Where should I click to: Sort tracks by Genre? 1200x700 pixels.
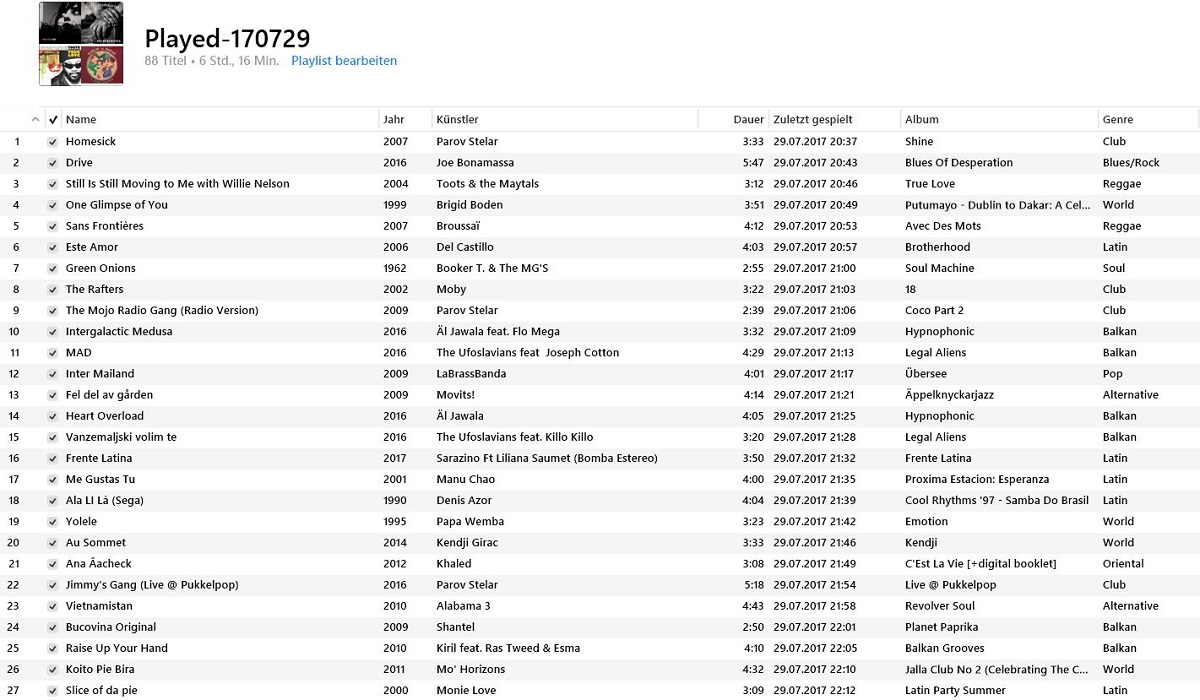(x=1119, y=118)
